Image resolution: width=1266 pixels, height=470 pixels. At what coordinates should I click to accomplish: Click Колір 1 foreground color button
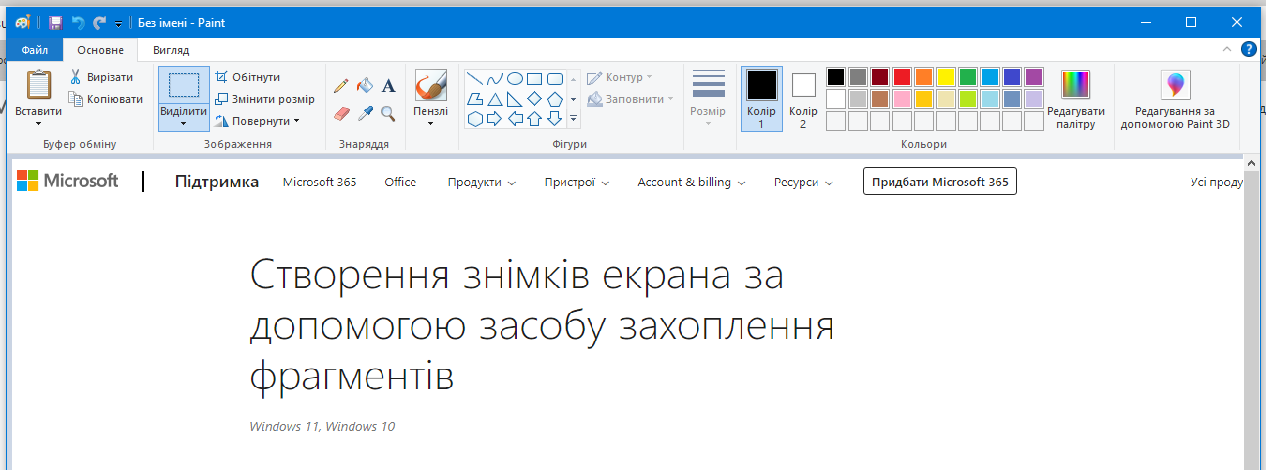[x=762, y=98]
